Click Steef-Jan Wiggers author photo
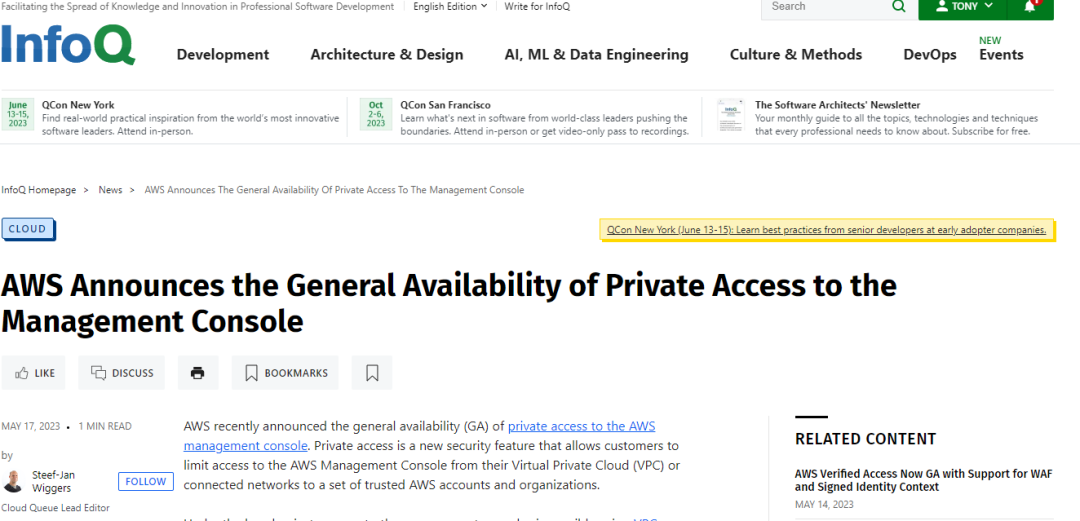 (x=12, y=481)
